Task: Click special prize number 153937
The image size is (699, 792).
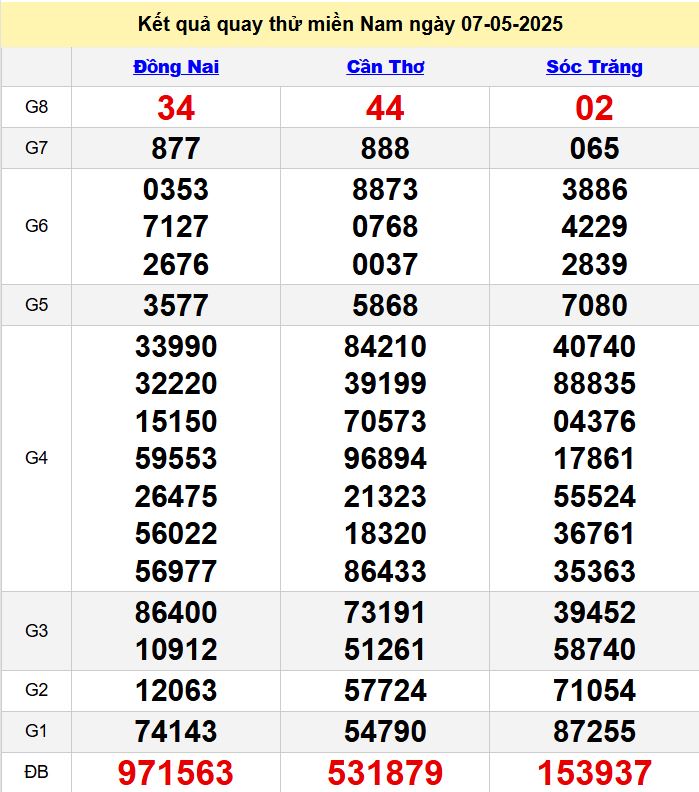Action: (x=594, y=773)
